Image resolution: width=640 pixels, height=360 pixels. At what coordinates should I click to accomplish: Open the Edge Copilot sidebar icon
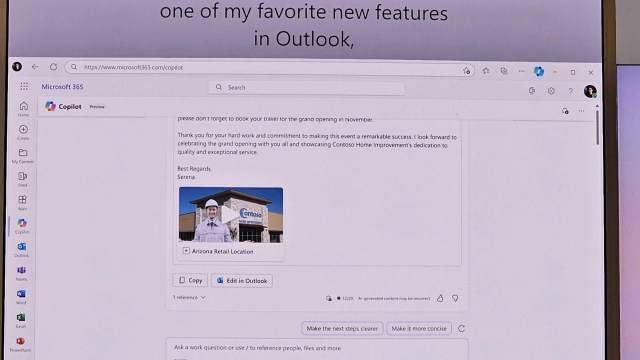click(539, 71)
